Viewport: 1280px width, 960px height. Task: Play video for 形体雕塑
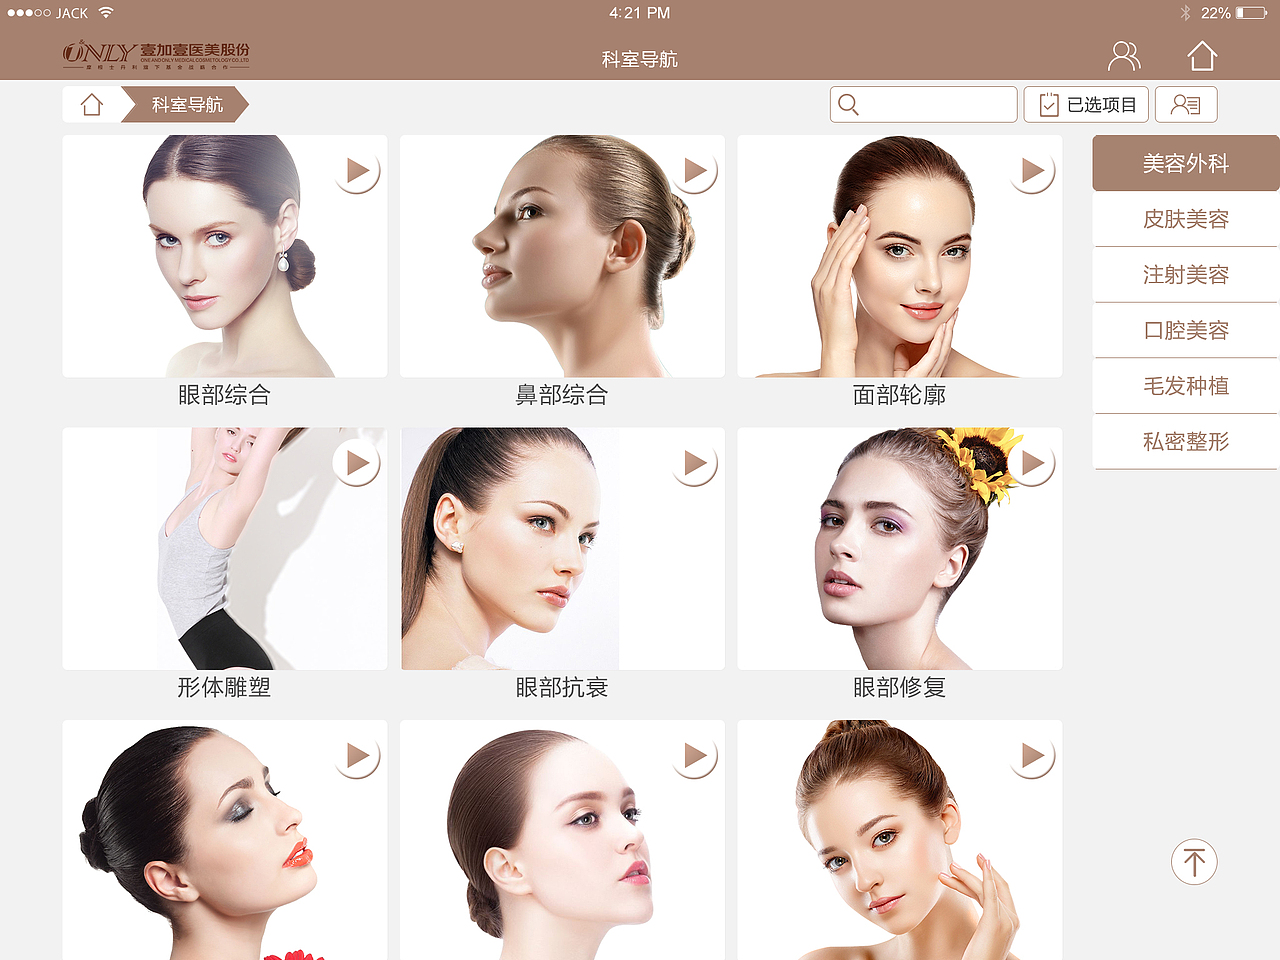357,464
